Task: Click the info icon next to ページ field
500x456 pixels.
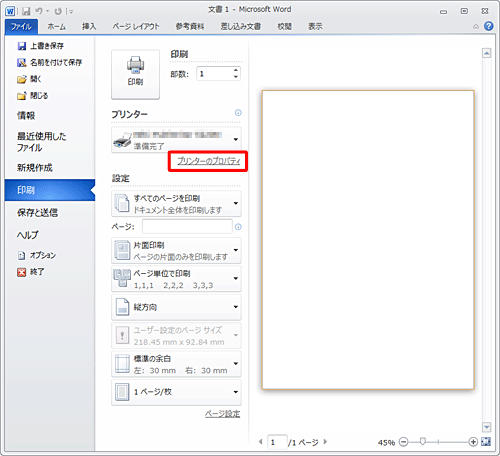Action: [238, 227]
